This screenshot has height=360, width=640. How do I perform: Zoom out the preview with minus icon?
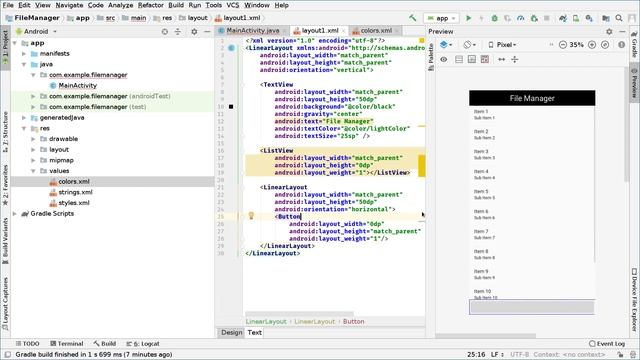pos(563,45)
